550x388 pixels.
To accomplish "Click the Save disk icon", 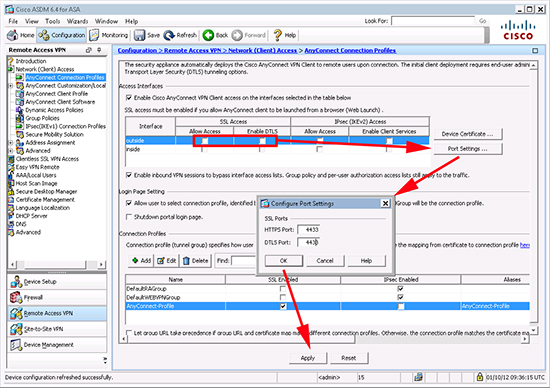I will click(140, 35).
